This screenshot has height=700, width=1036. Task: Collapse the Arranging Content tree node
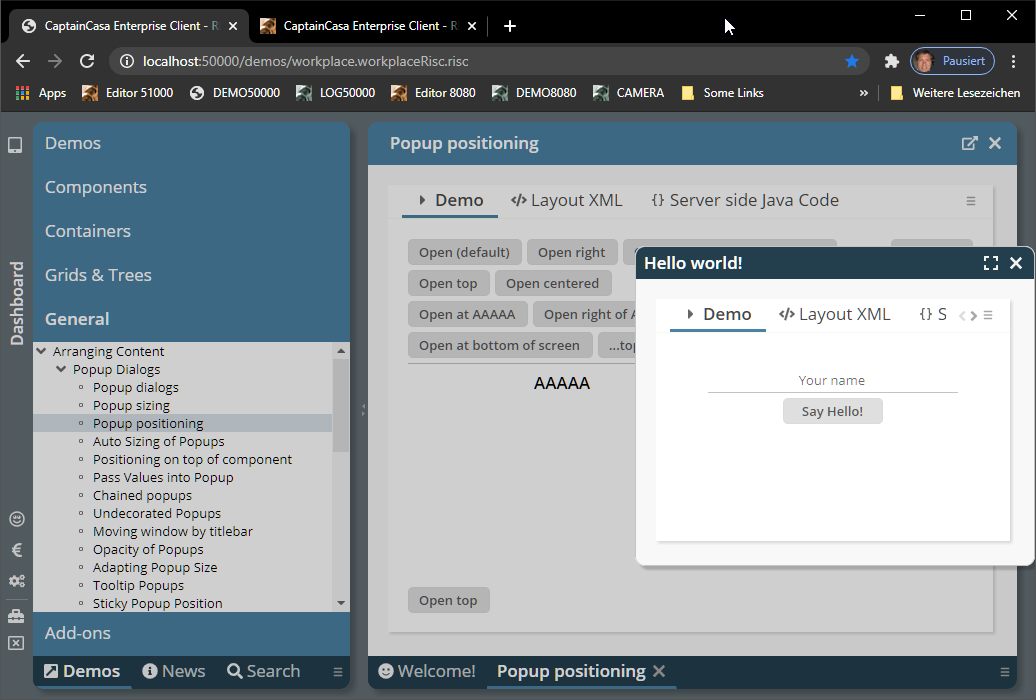[42, 351]
